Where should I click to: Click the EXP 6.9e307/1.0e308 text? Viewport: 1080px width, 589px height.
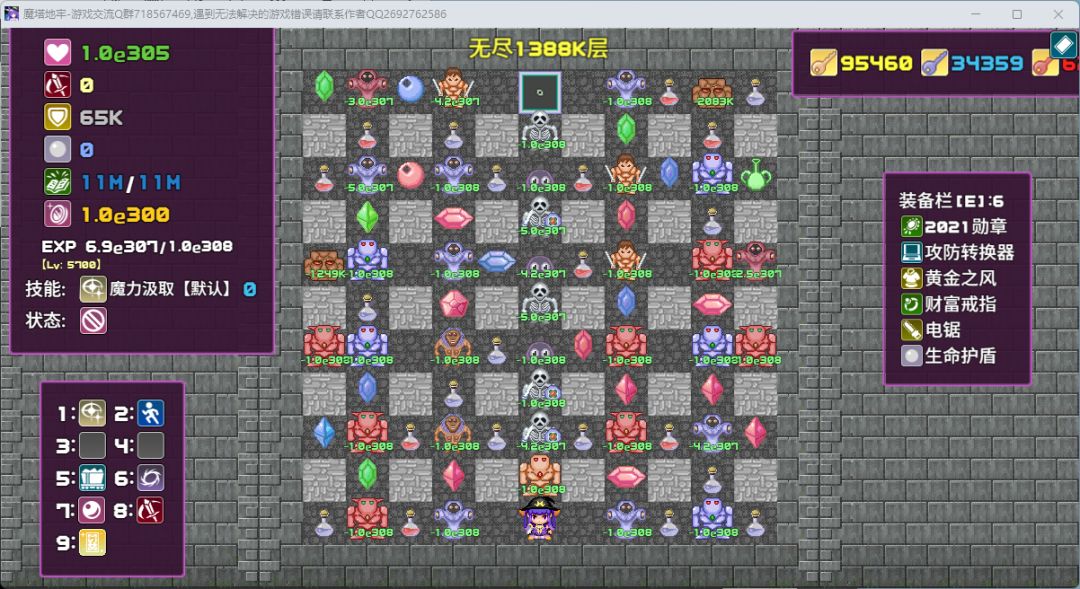pyautogui.click(x=136, y=247)
